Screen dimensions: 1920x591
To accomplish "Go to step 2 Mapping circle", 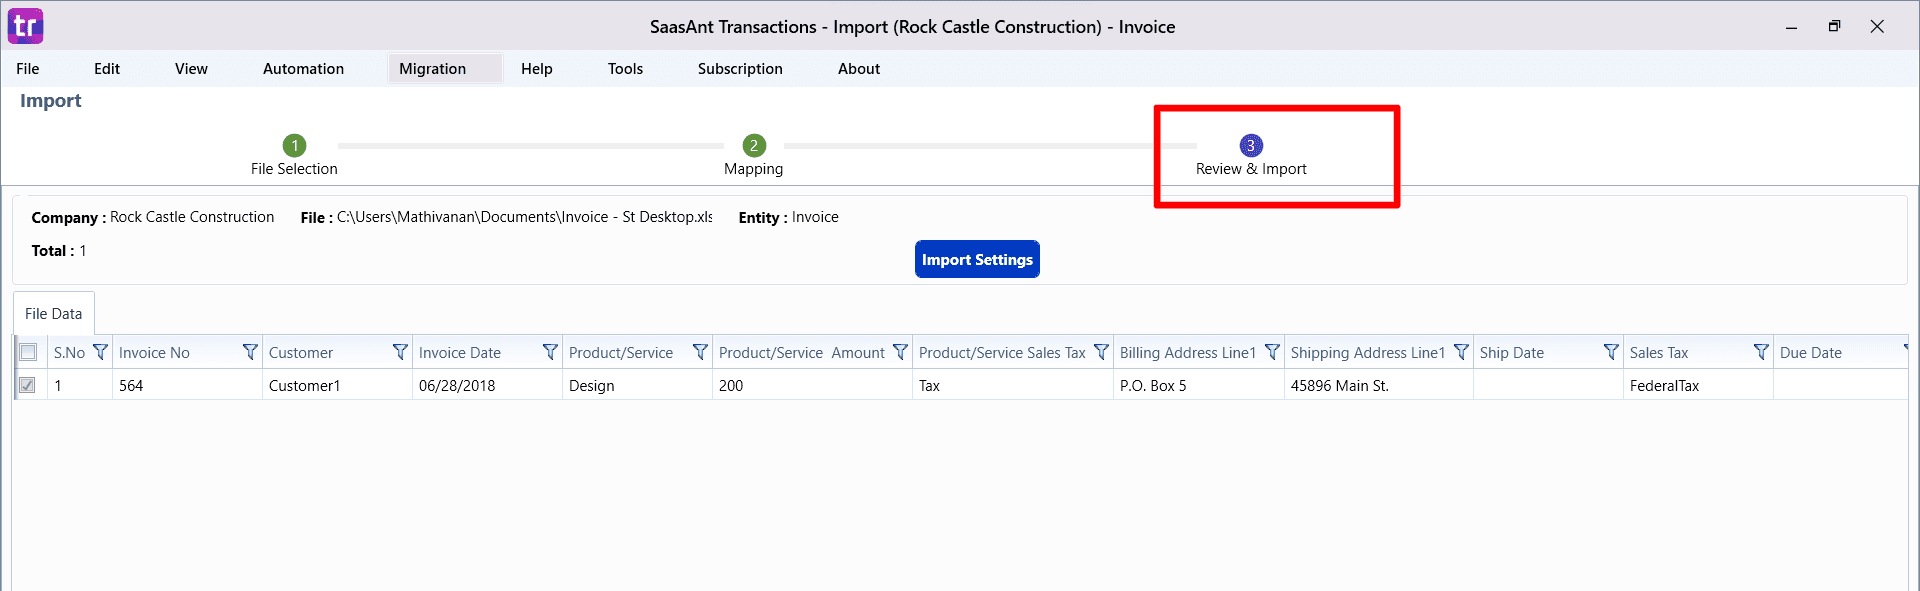I will point(754,146).
